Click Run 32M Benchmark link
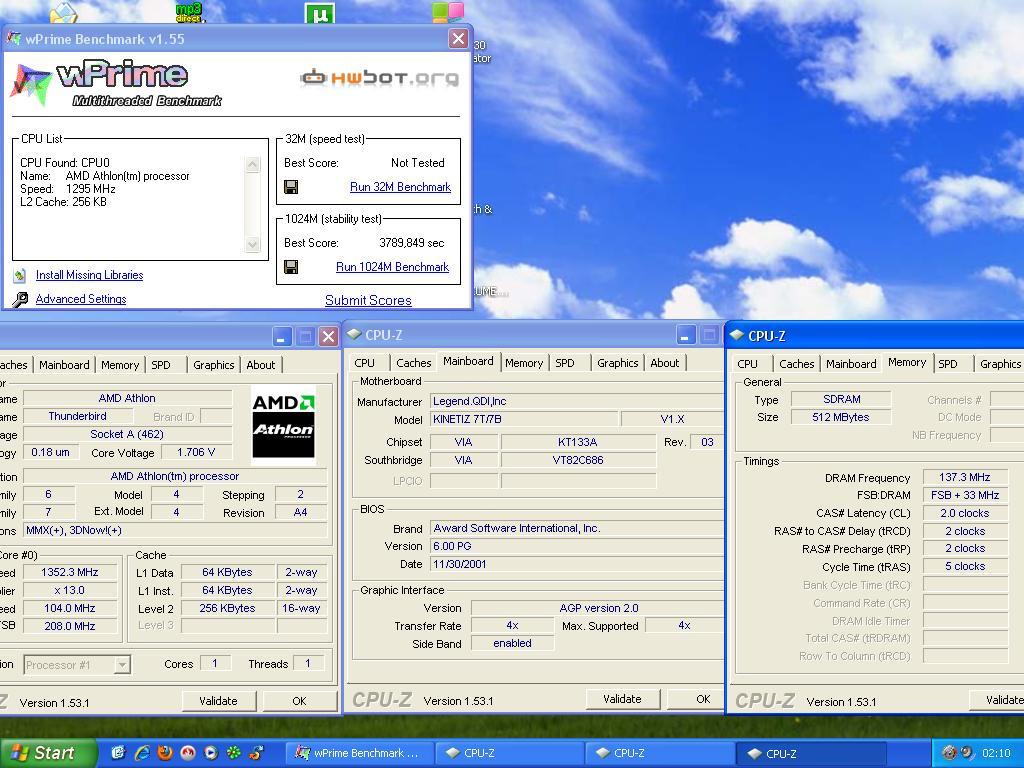Screen dimensions: 1024x768 [400, 187]
